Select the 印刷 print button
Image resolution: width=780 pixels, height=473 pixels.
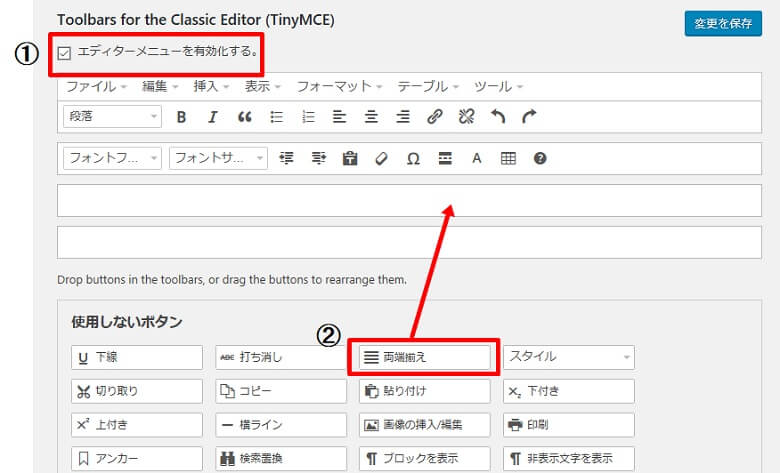pos(569,425)
